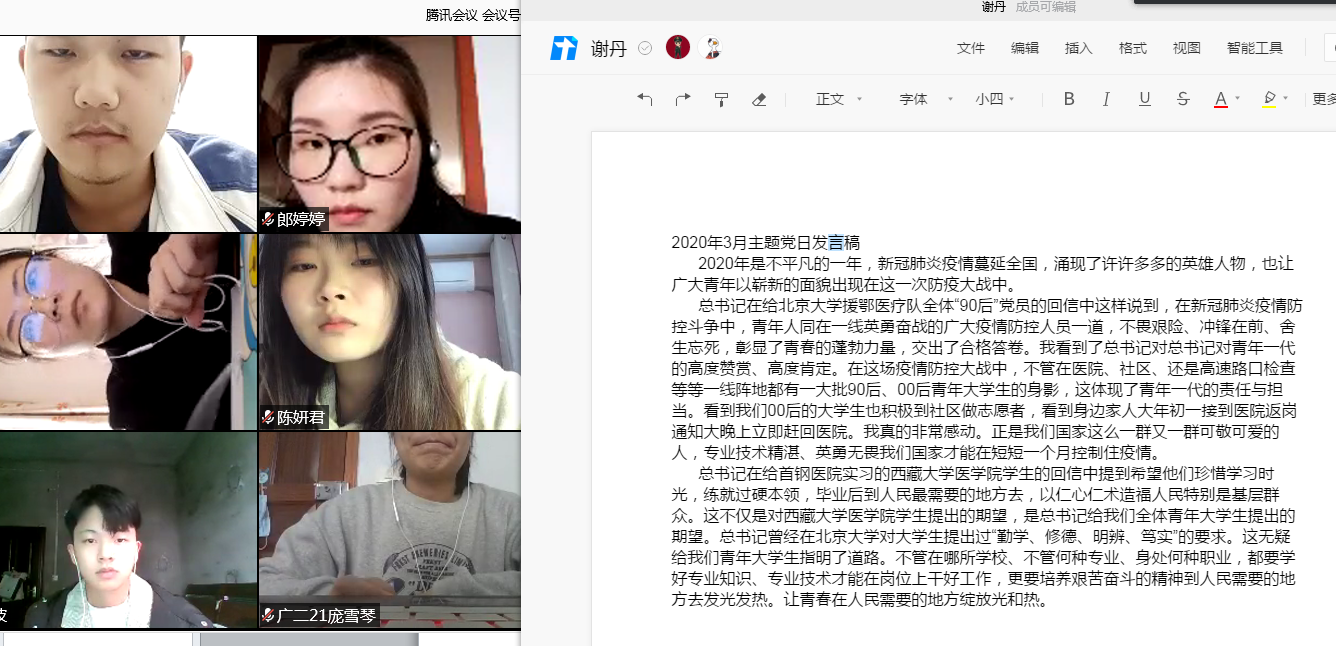Click the dark red collaborator avatar
The image size is (1336, 646).
[678, 48]
